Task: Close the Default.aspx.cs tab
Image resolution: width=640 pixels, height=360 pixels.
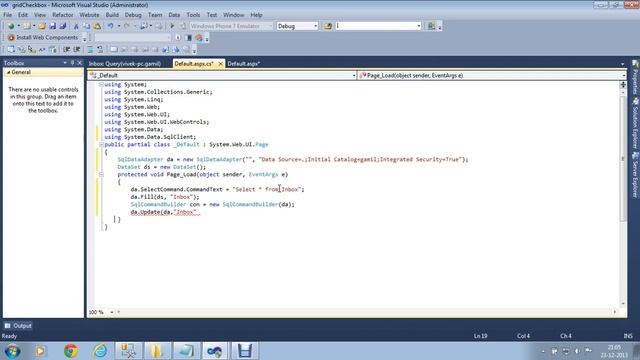Action: pos(220,64)
